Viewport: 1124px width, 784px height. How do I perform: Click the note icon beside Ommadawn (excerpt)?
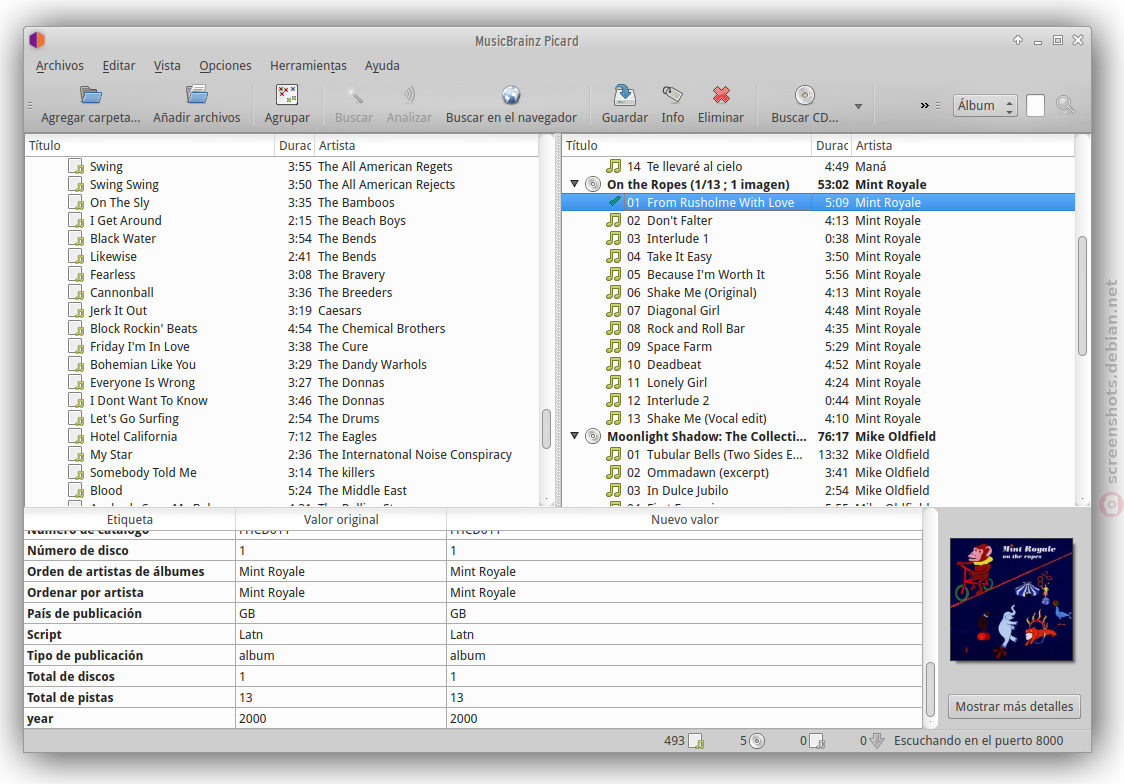point(614,472)
